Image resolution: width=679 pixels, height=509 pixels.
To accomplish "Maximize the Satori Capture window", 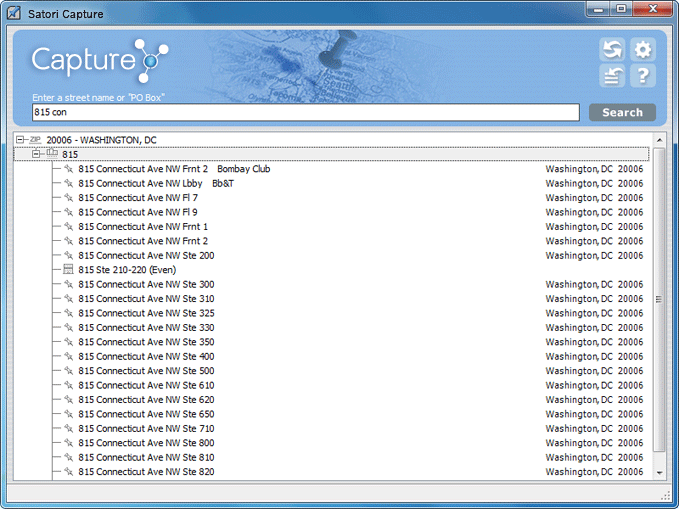I will point(621,9).
